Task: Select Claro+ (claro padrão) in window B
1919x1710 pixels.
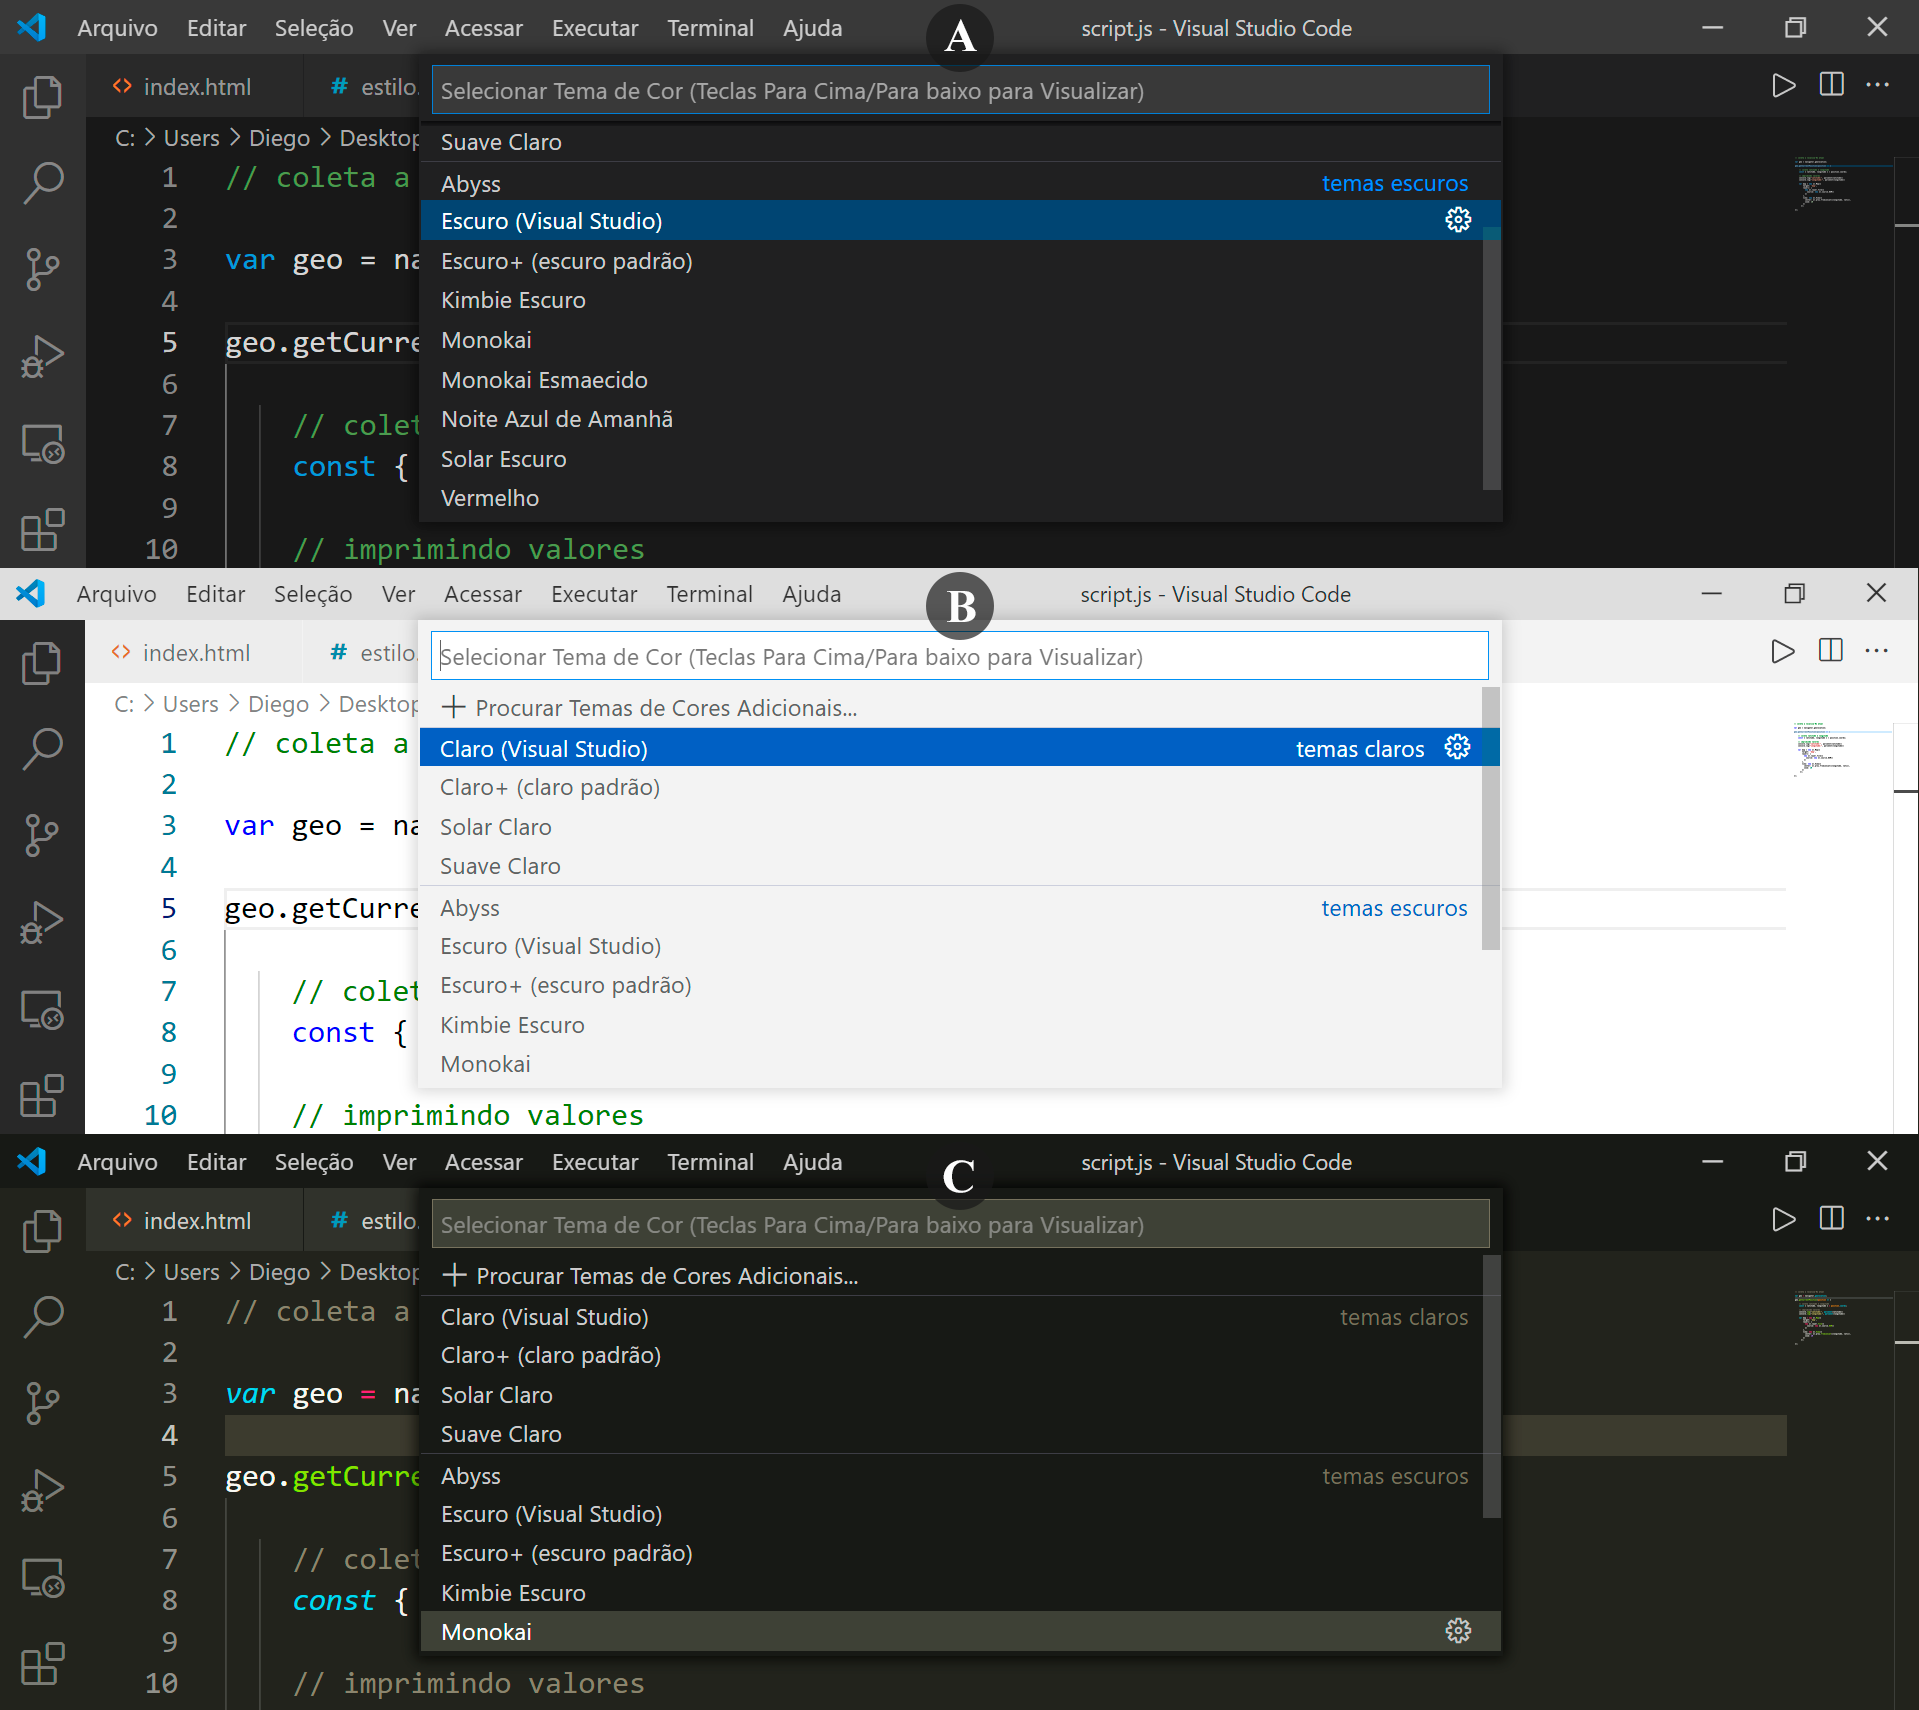Action: (959, 787)
